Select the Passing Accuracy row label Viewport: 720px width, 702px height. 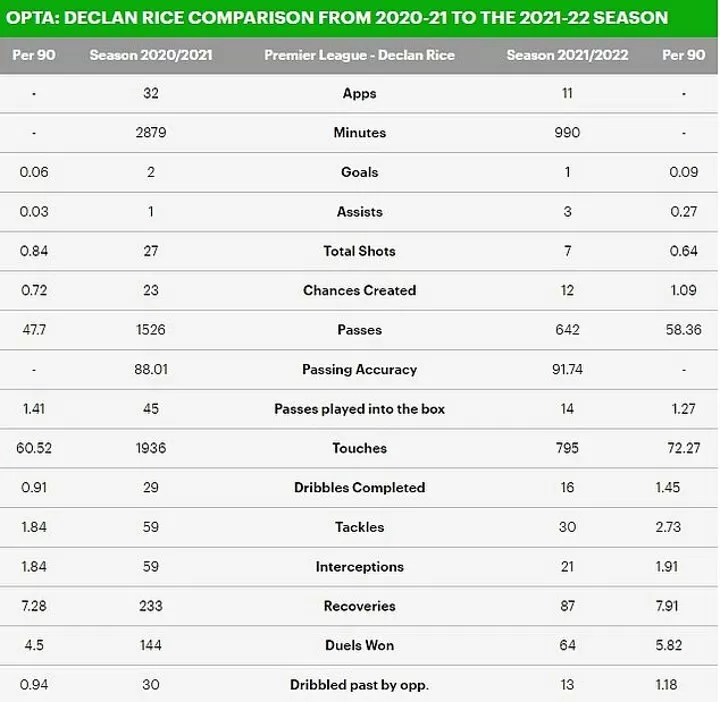(x=360, y=370)
